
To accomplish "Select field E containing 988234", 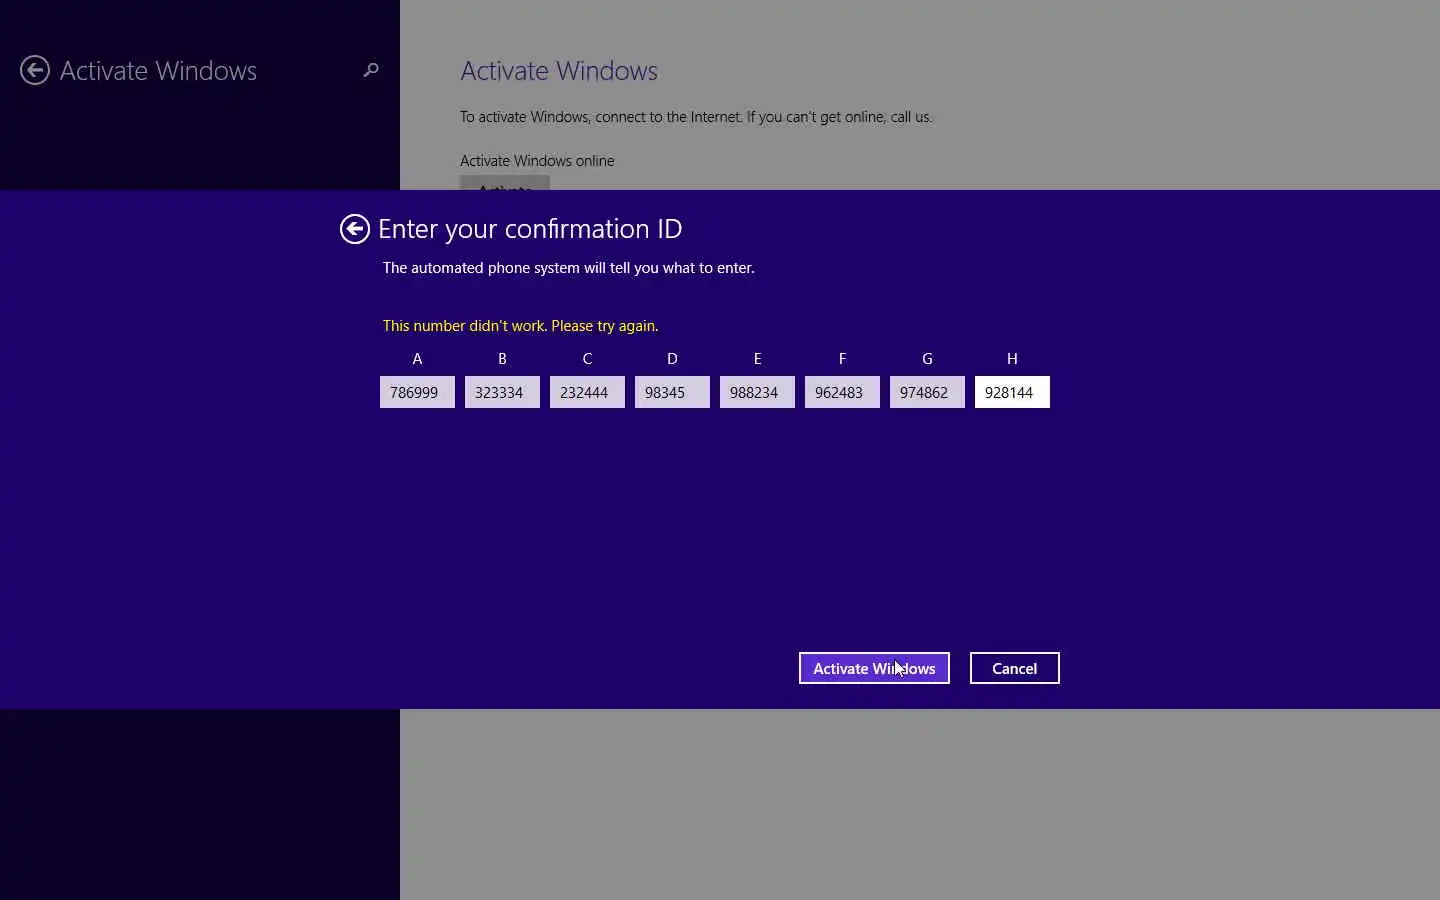I will (x=757, y=392).
